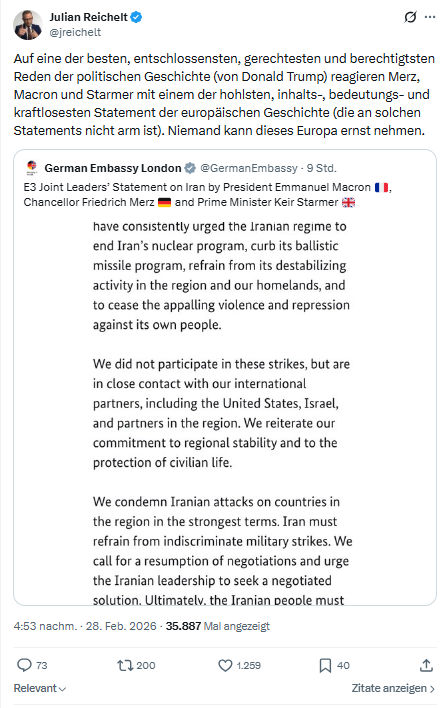Expand the Relevant sort dropdown

click(40, 688)
